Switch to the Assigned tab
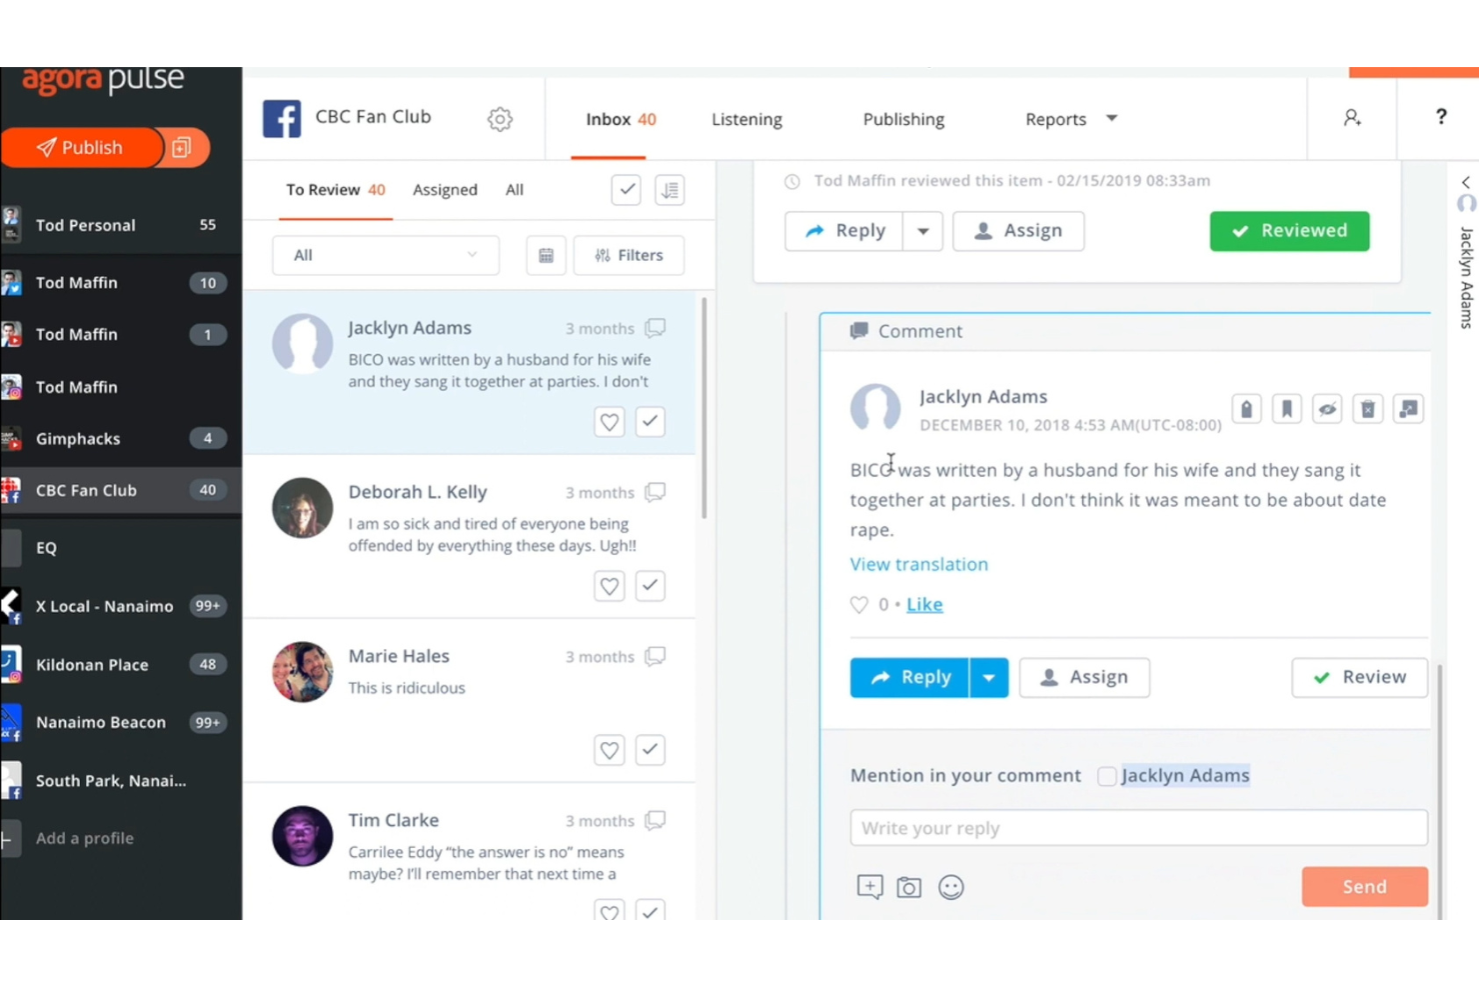Screen dimensions: 1480x987 click(x=444, y=189)
